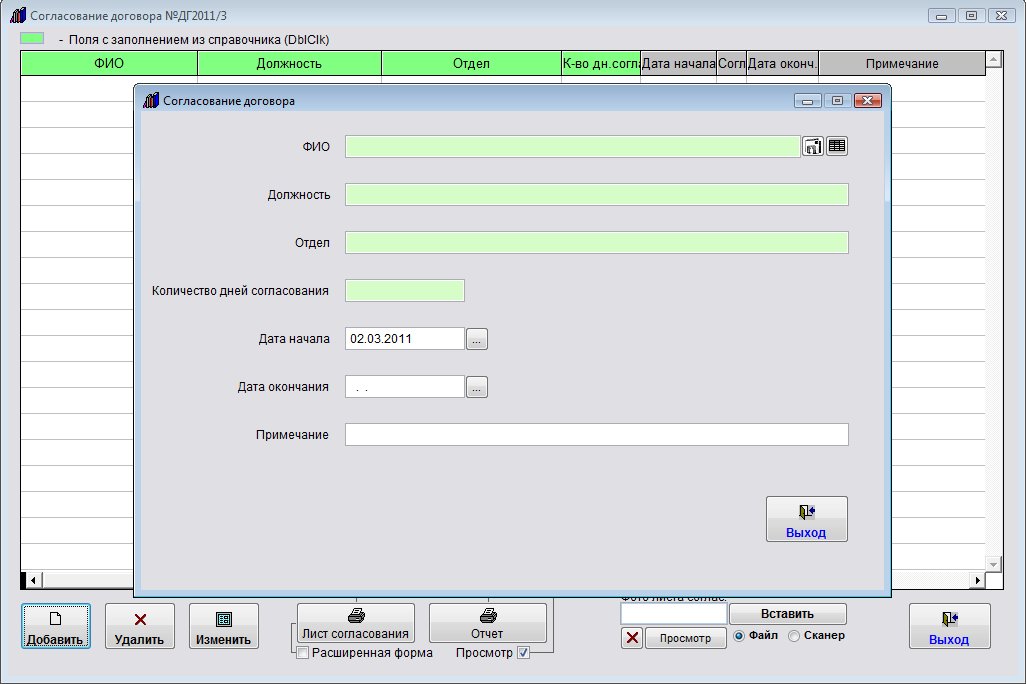Minimize the Согласование договора dialog
This screenshot has height=684, width=1027.
tap(808, 100)
